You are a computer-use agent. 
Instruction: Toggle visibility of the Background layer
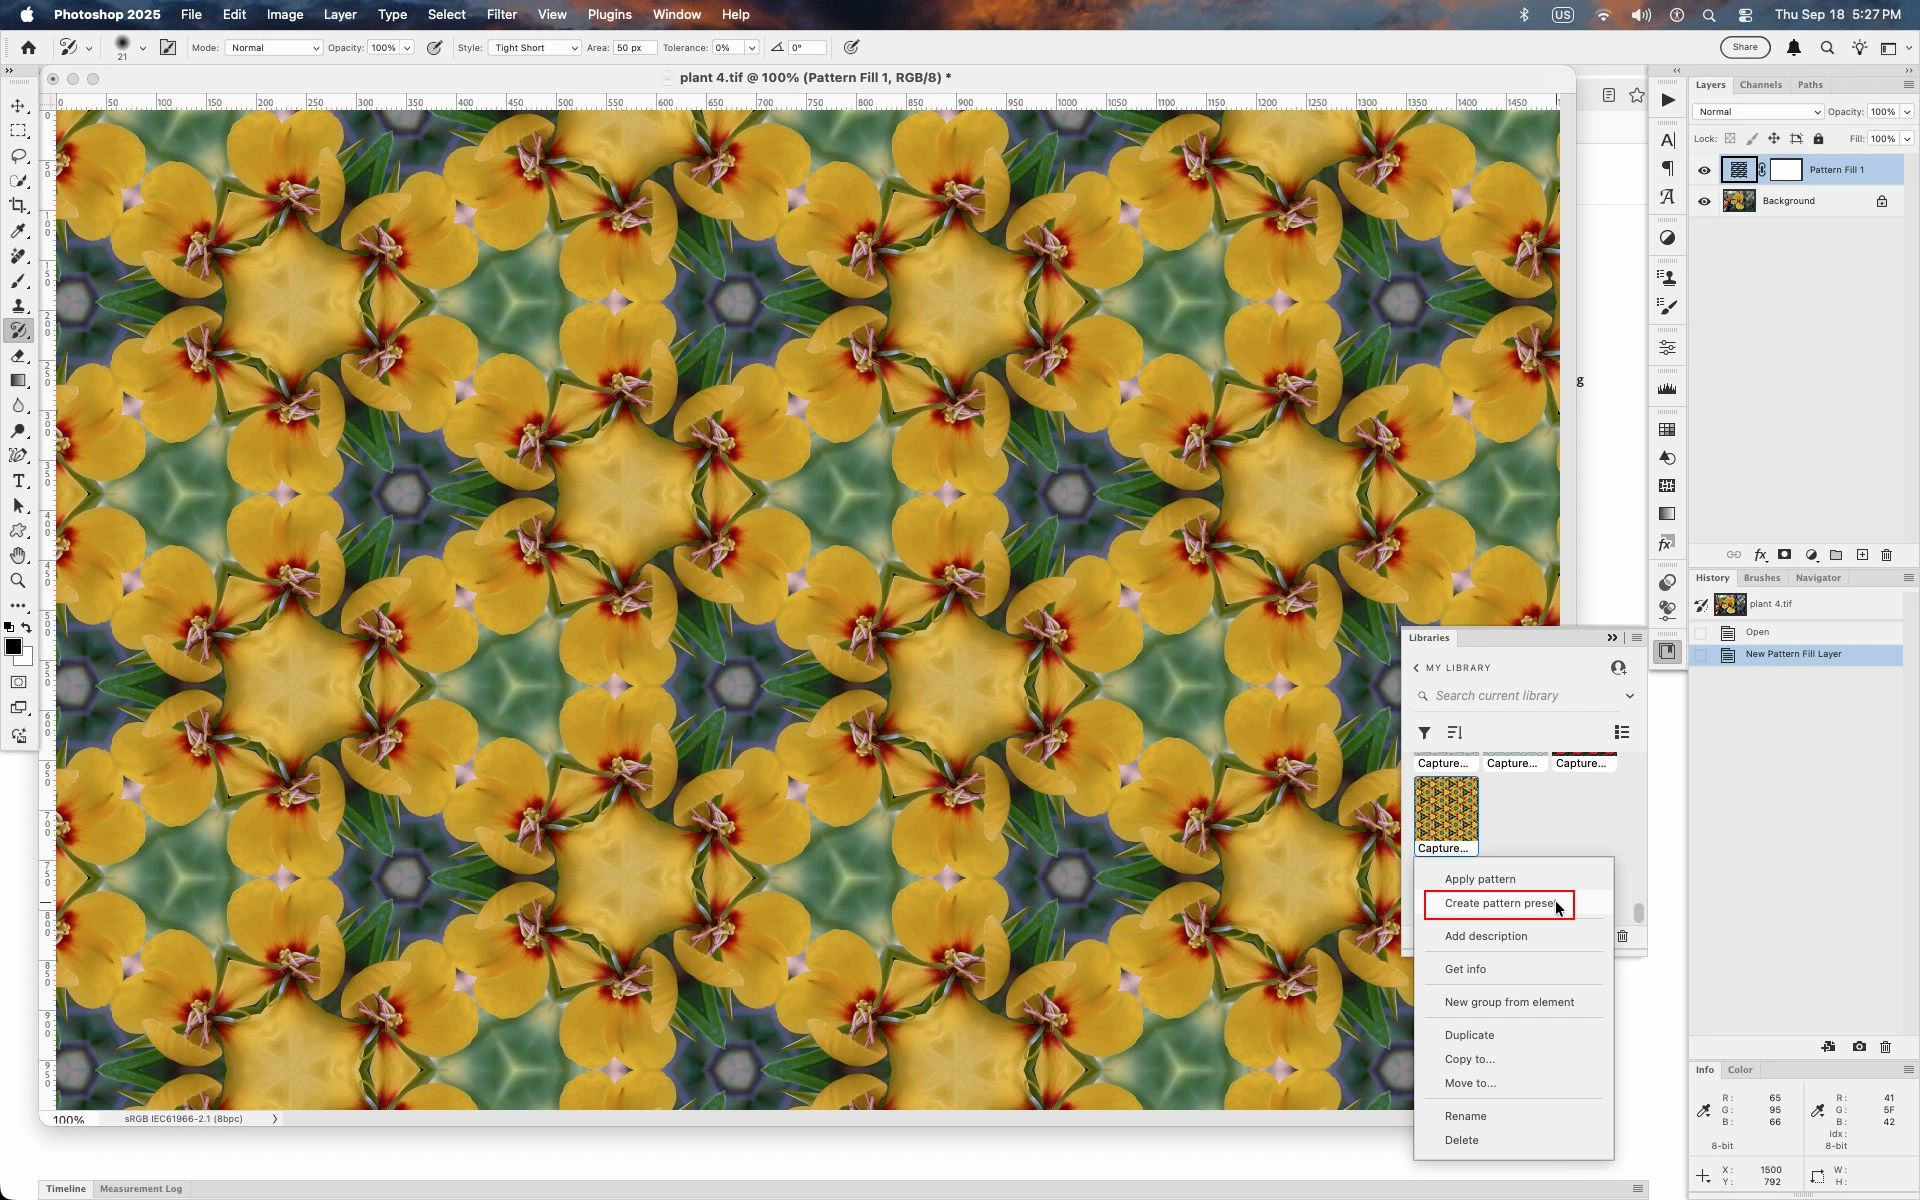coord(1704,201)
